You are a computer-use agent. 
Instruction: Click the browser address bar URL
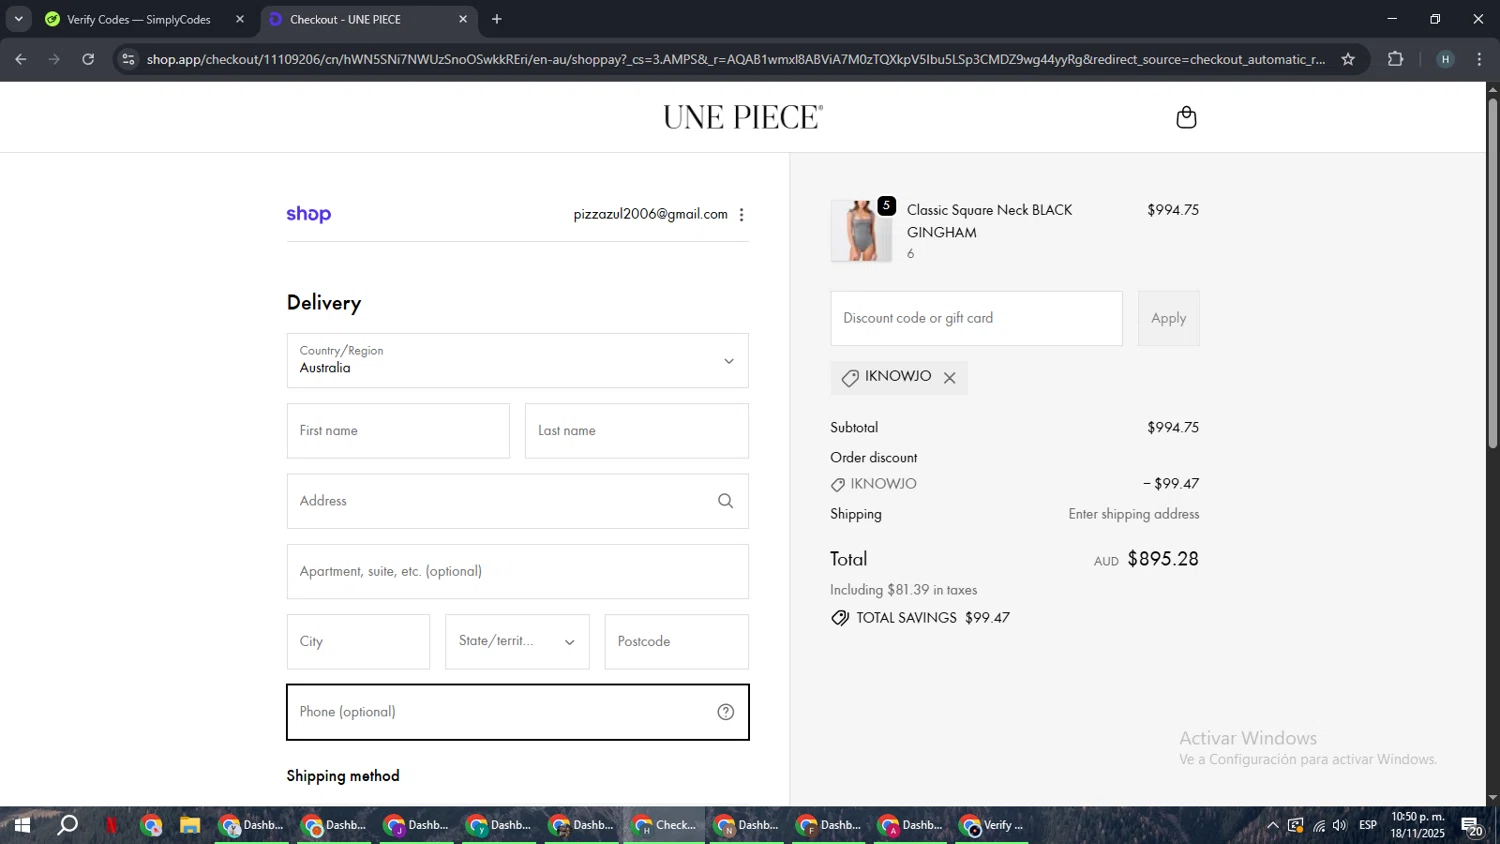(x=735, y=59)
